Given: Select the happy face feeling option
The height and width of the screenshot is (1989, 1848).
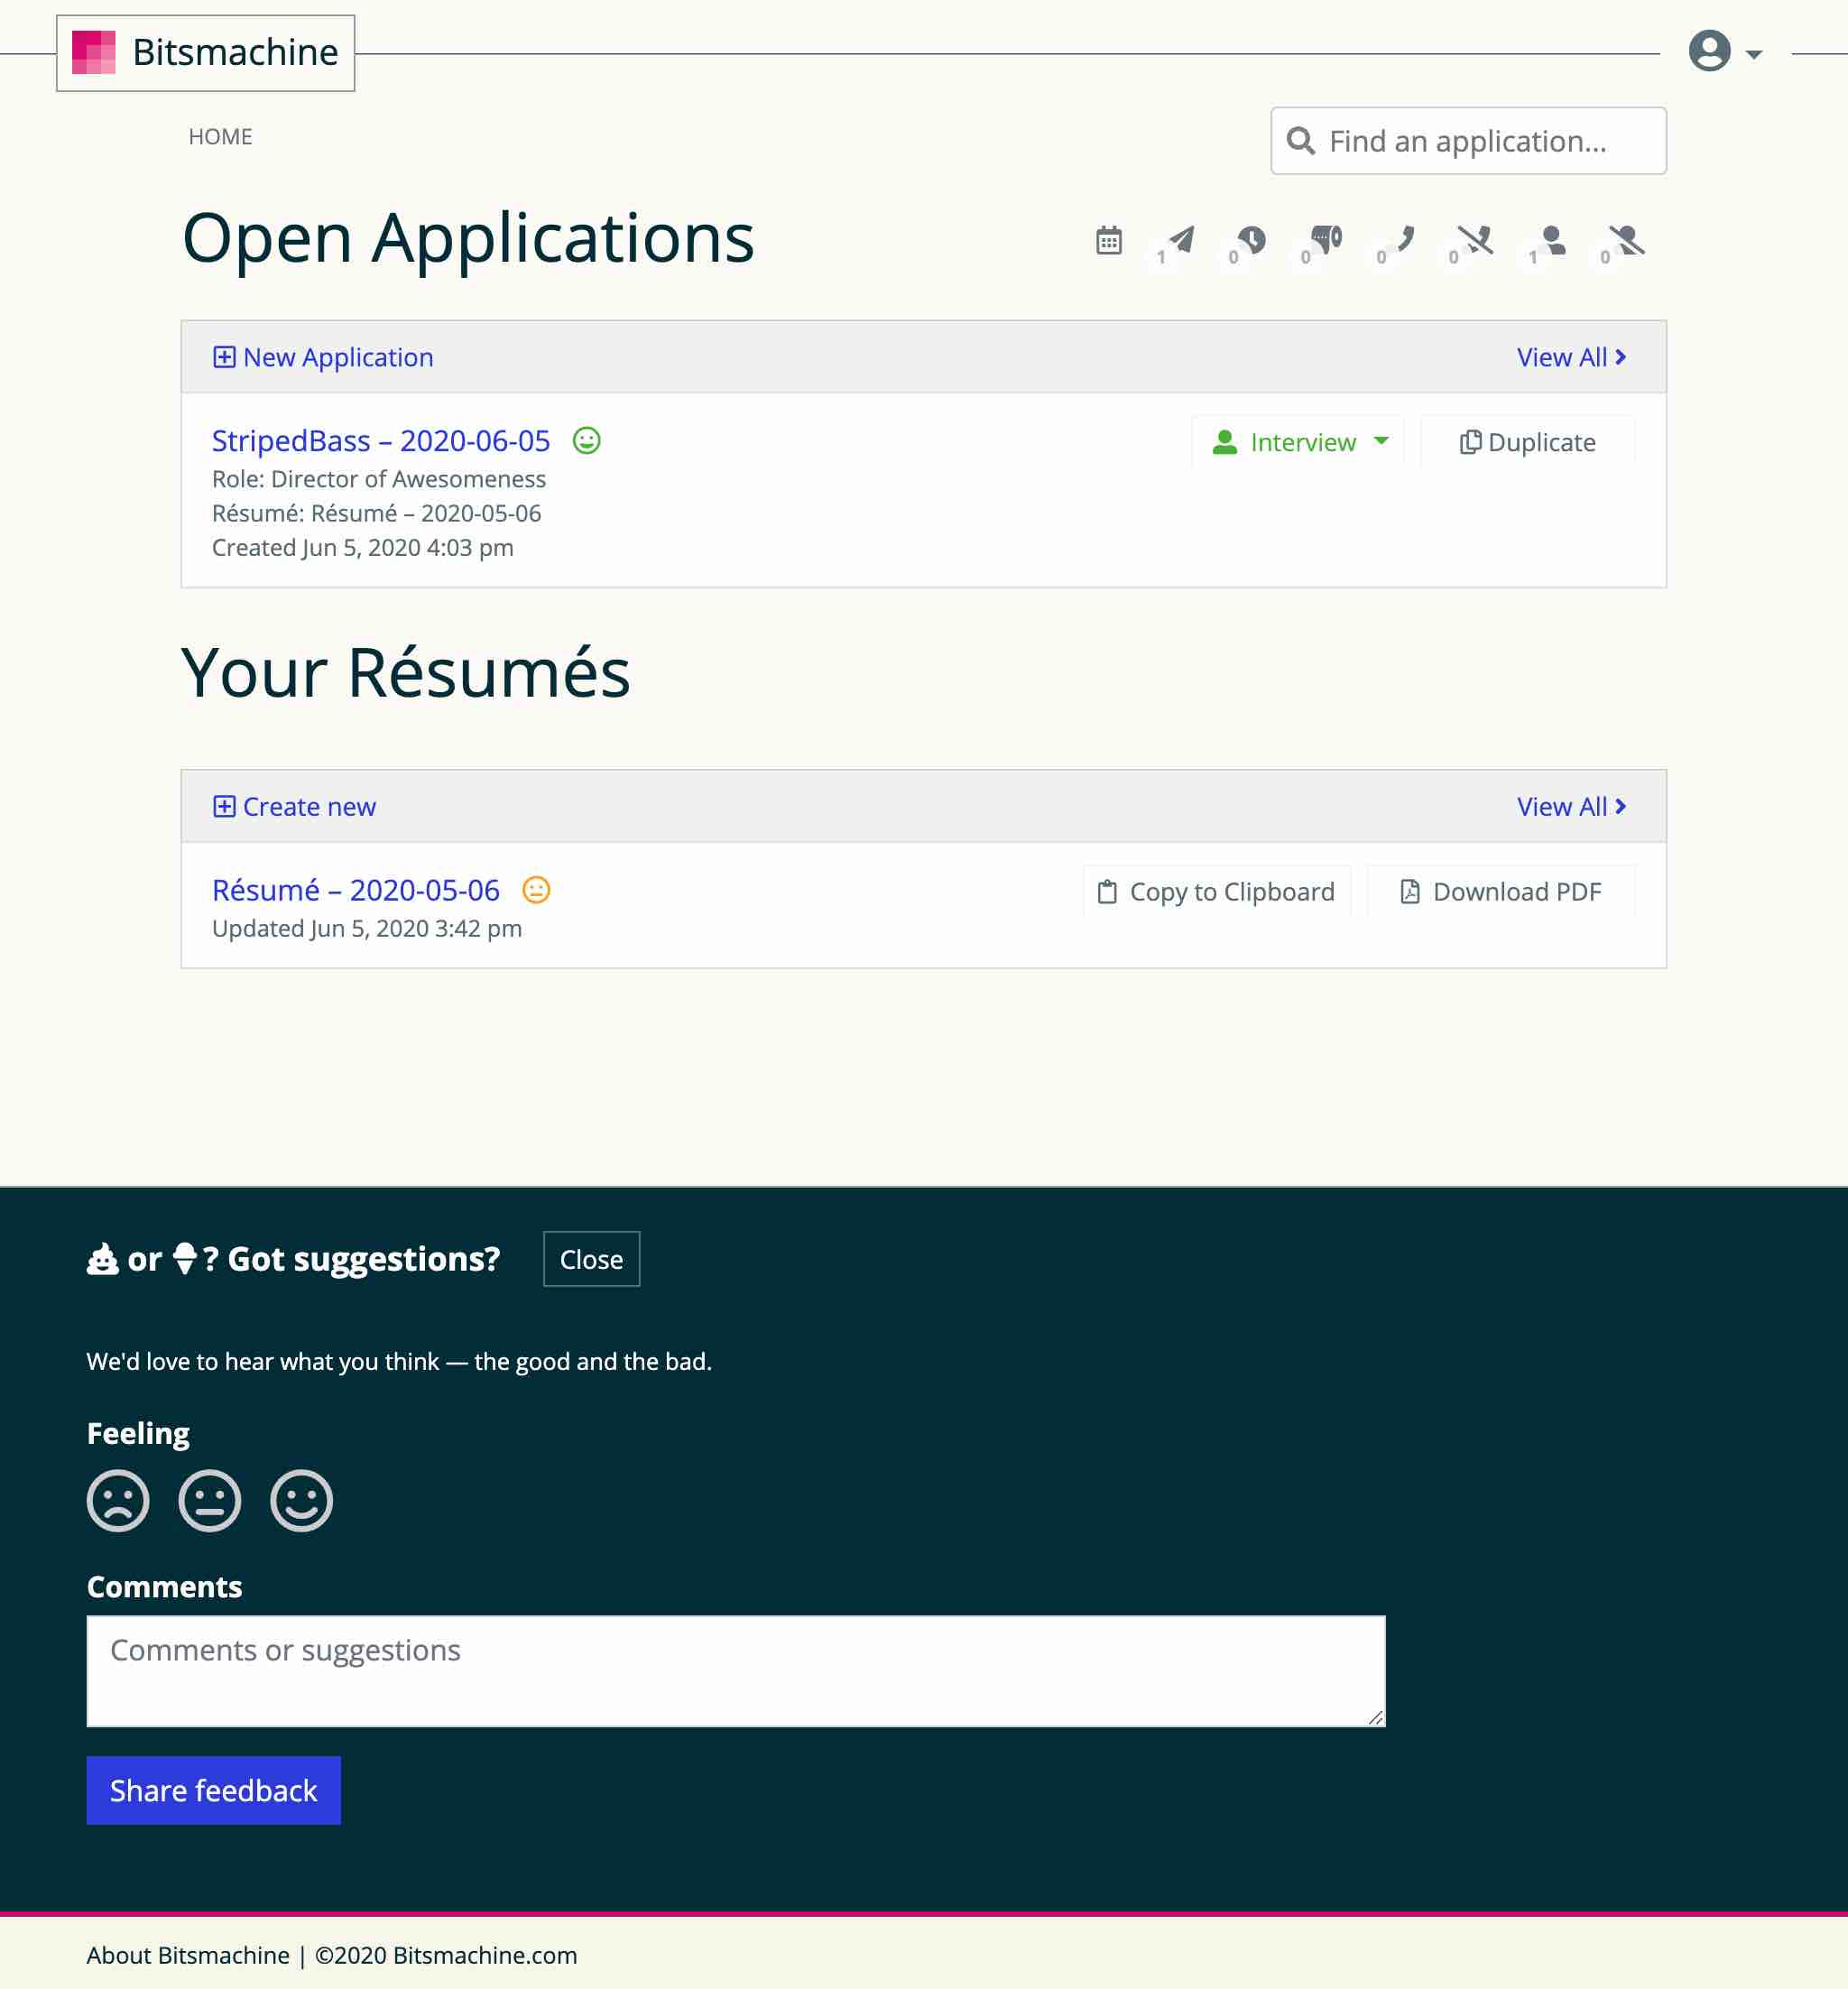Looking at the screenshot, I should click(x=301, y=1501).
